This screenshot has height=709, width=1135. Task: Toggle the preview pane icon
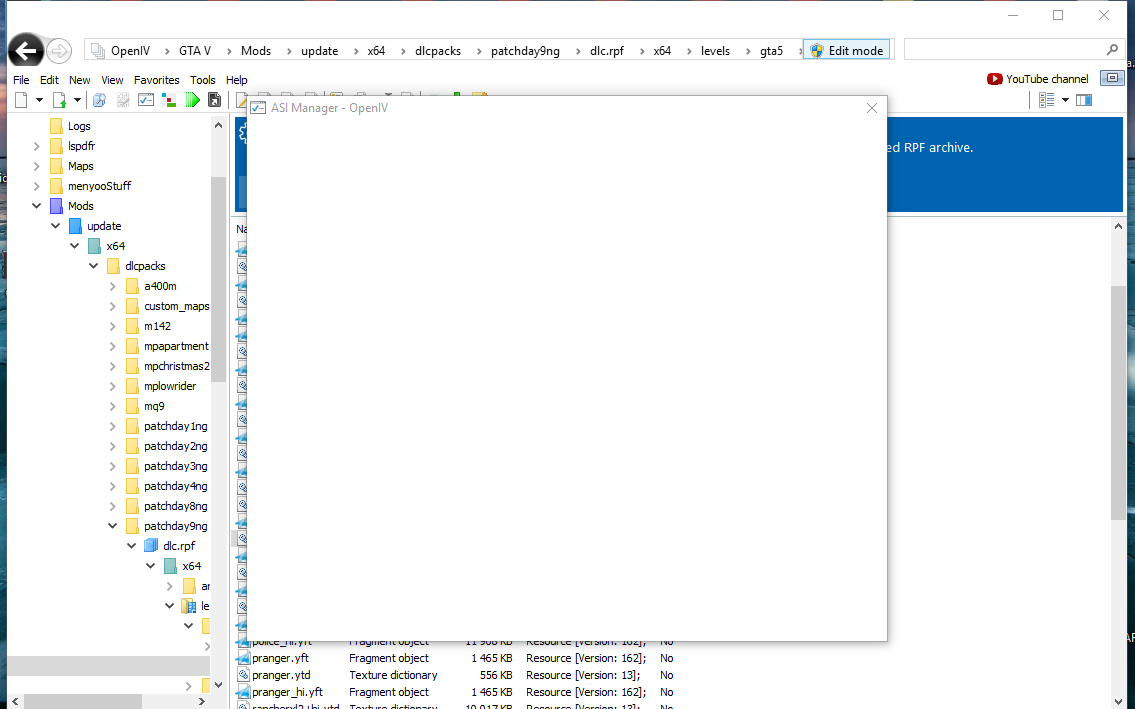[x=1084, y=100]
